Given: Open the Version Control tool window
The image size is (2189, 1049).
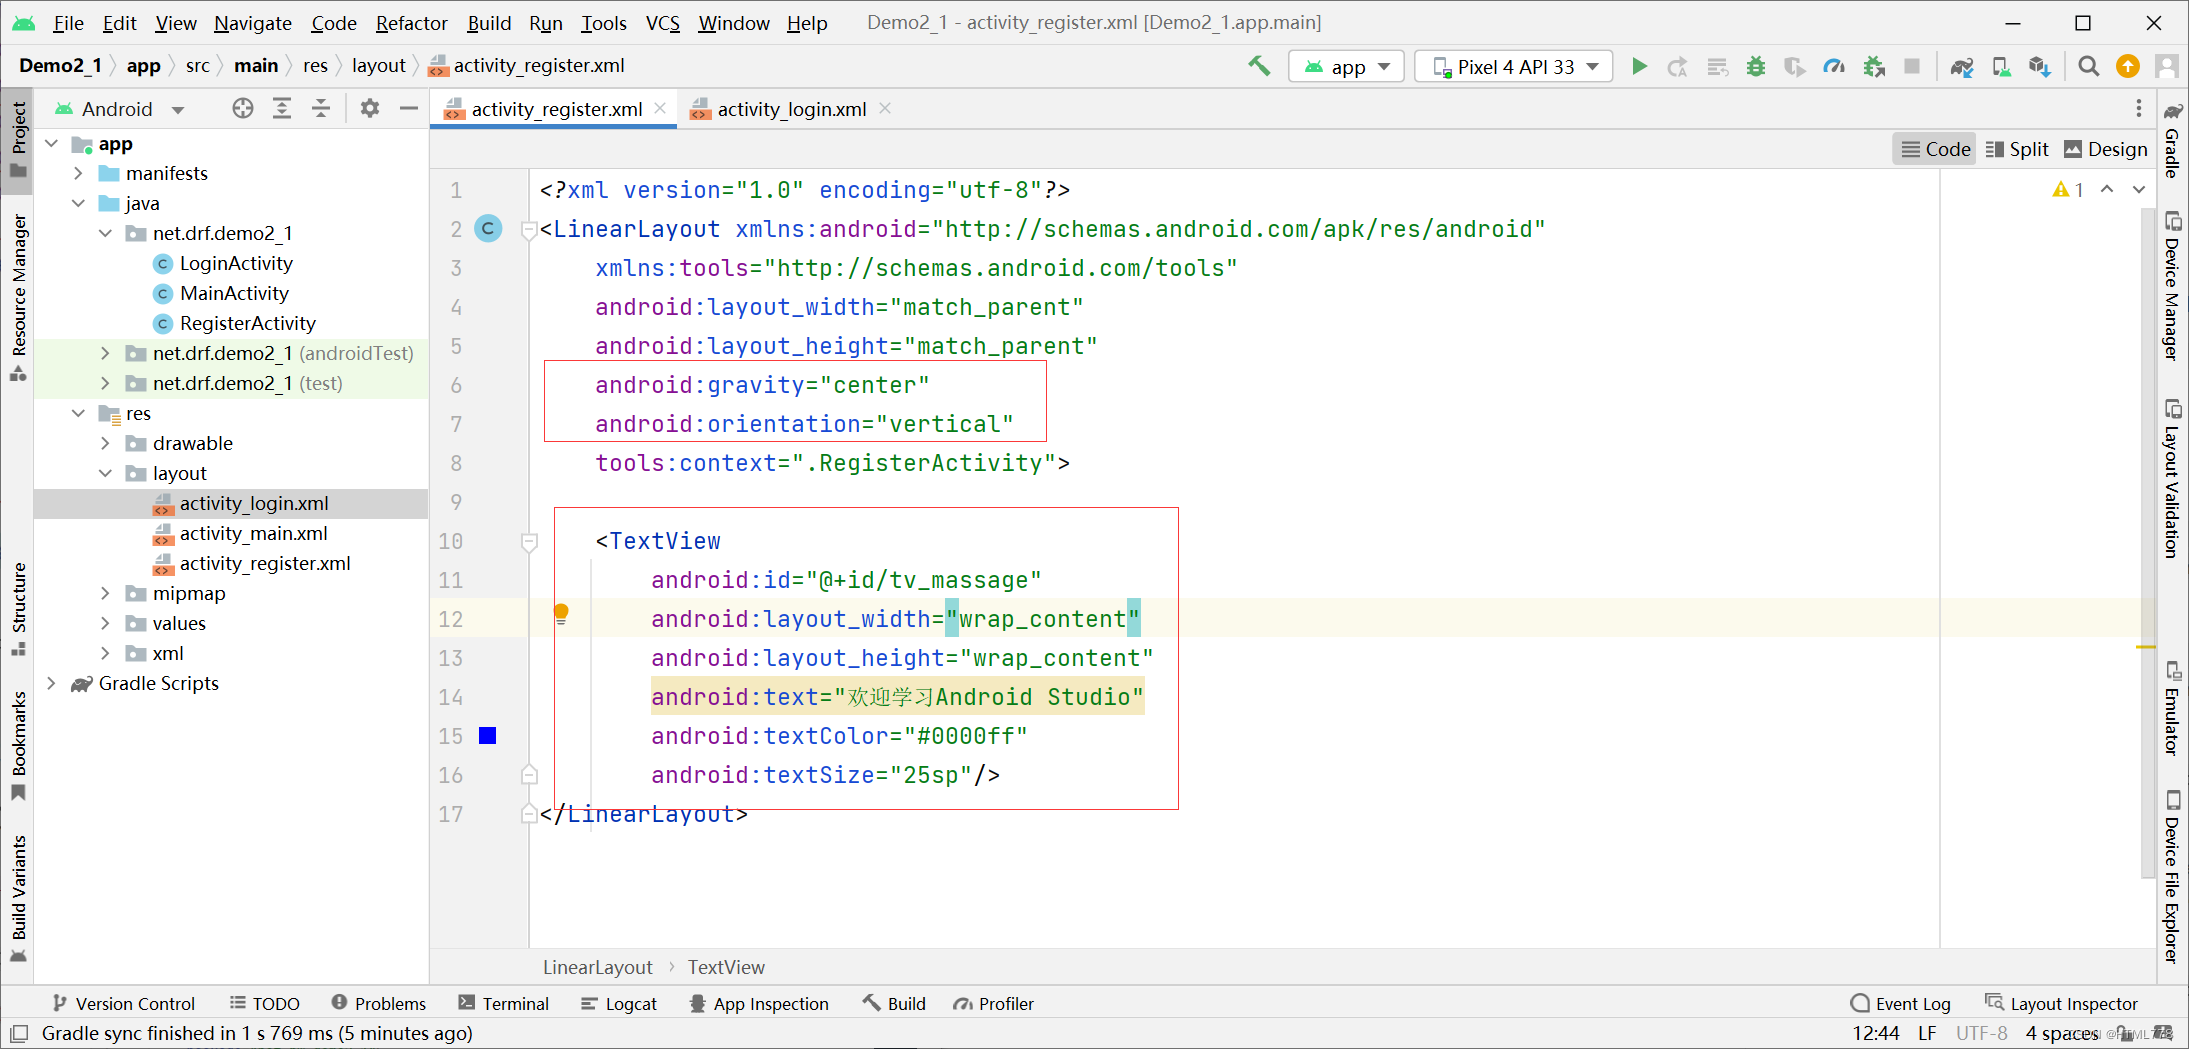Looking at the screenshot, I should click(x=124, y=1003).
